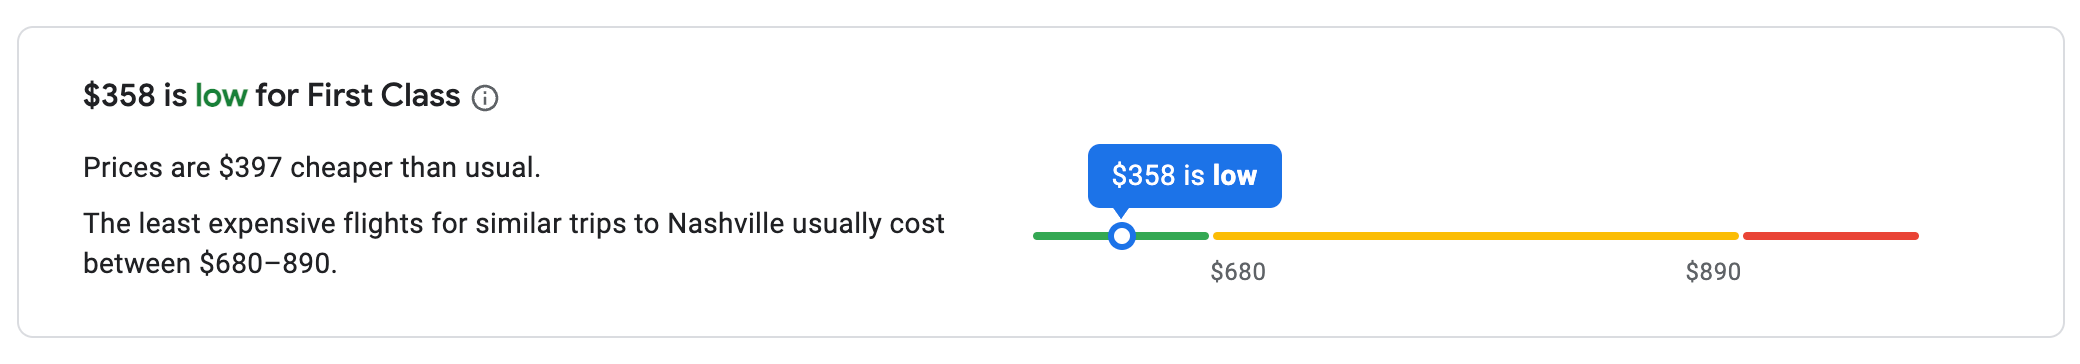Click "First Class" in the heading
2080x364 pixels.
(x=383, y=96)
